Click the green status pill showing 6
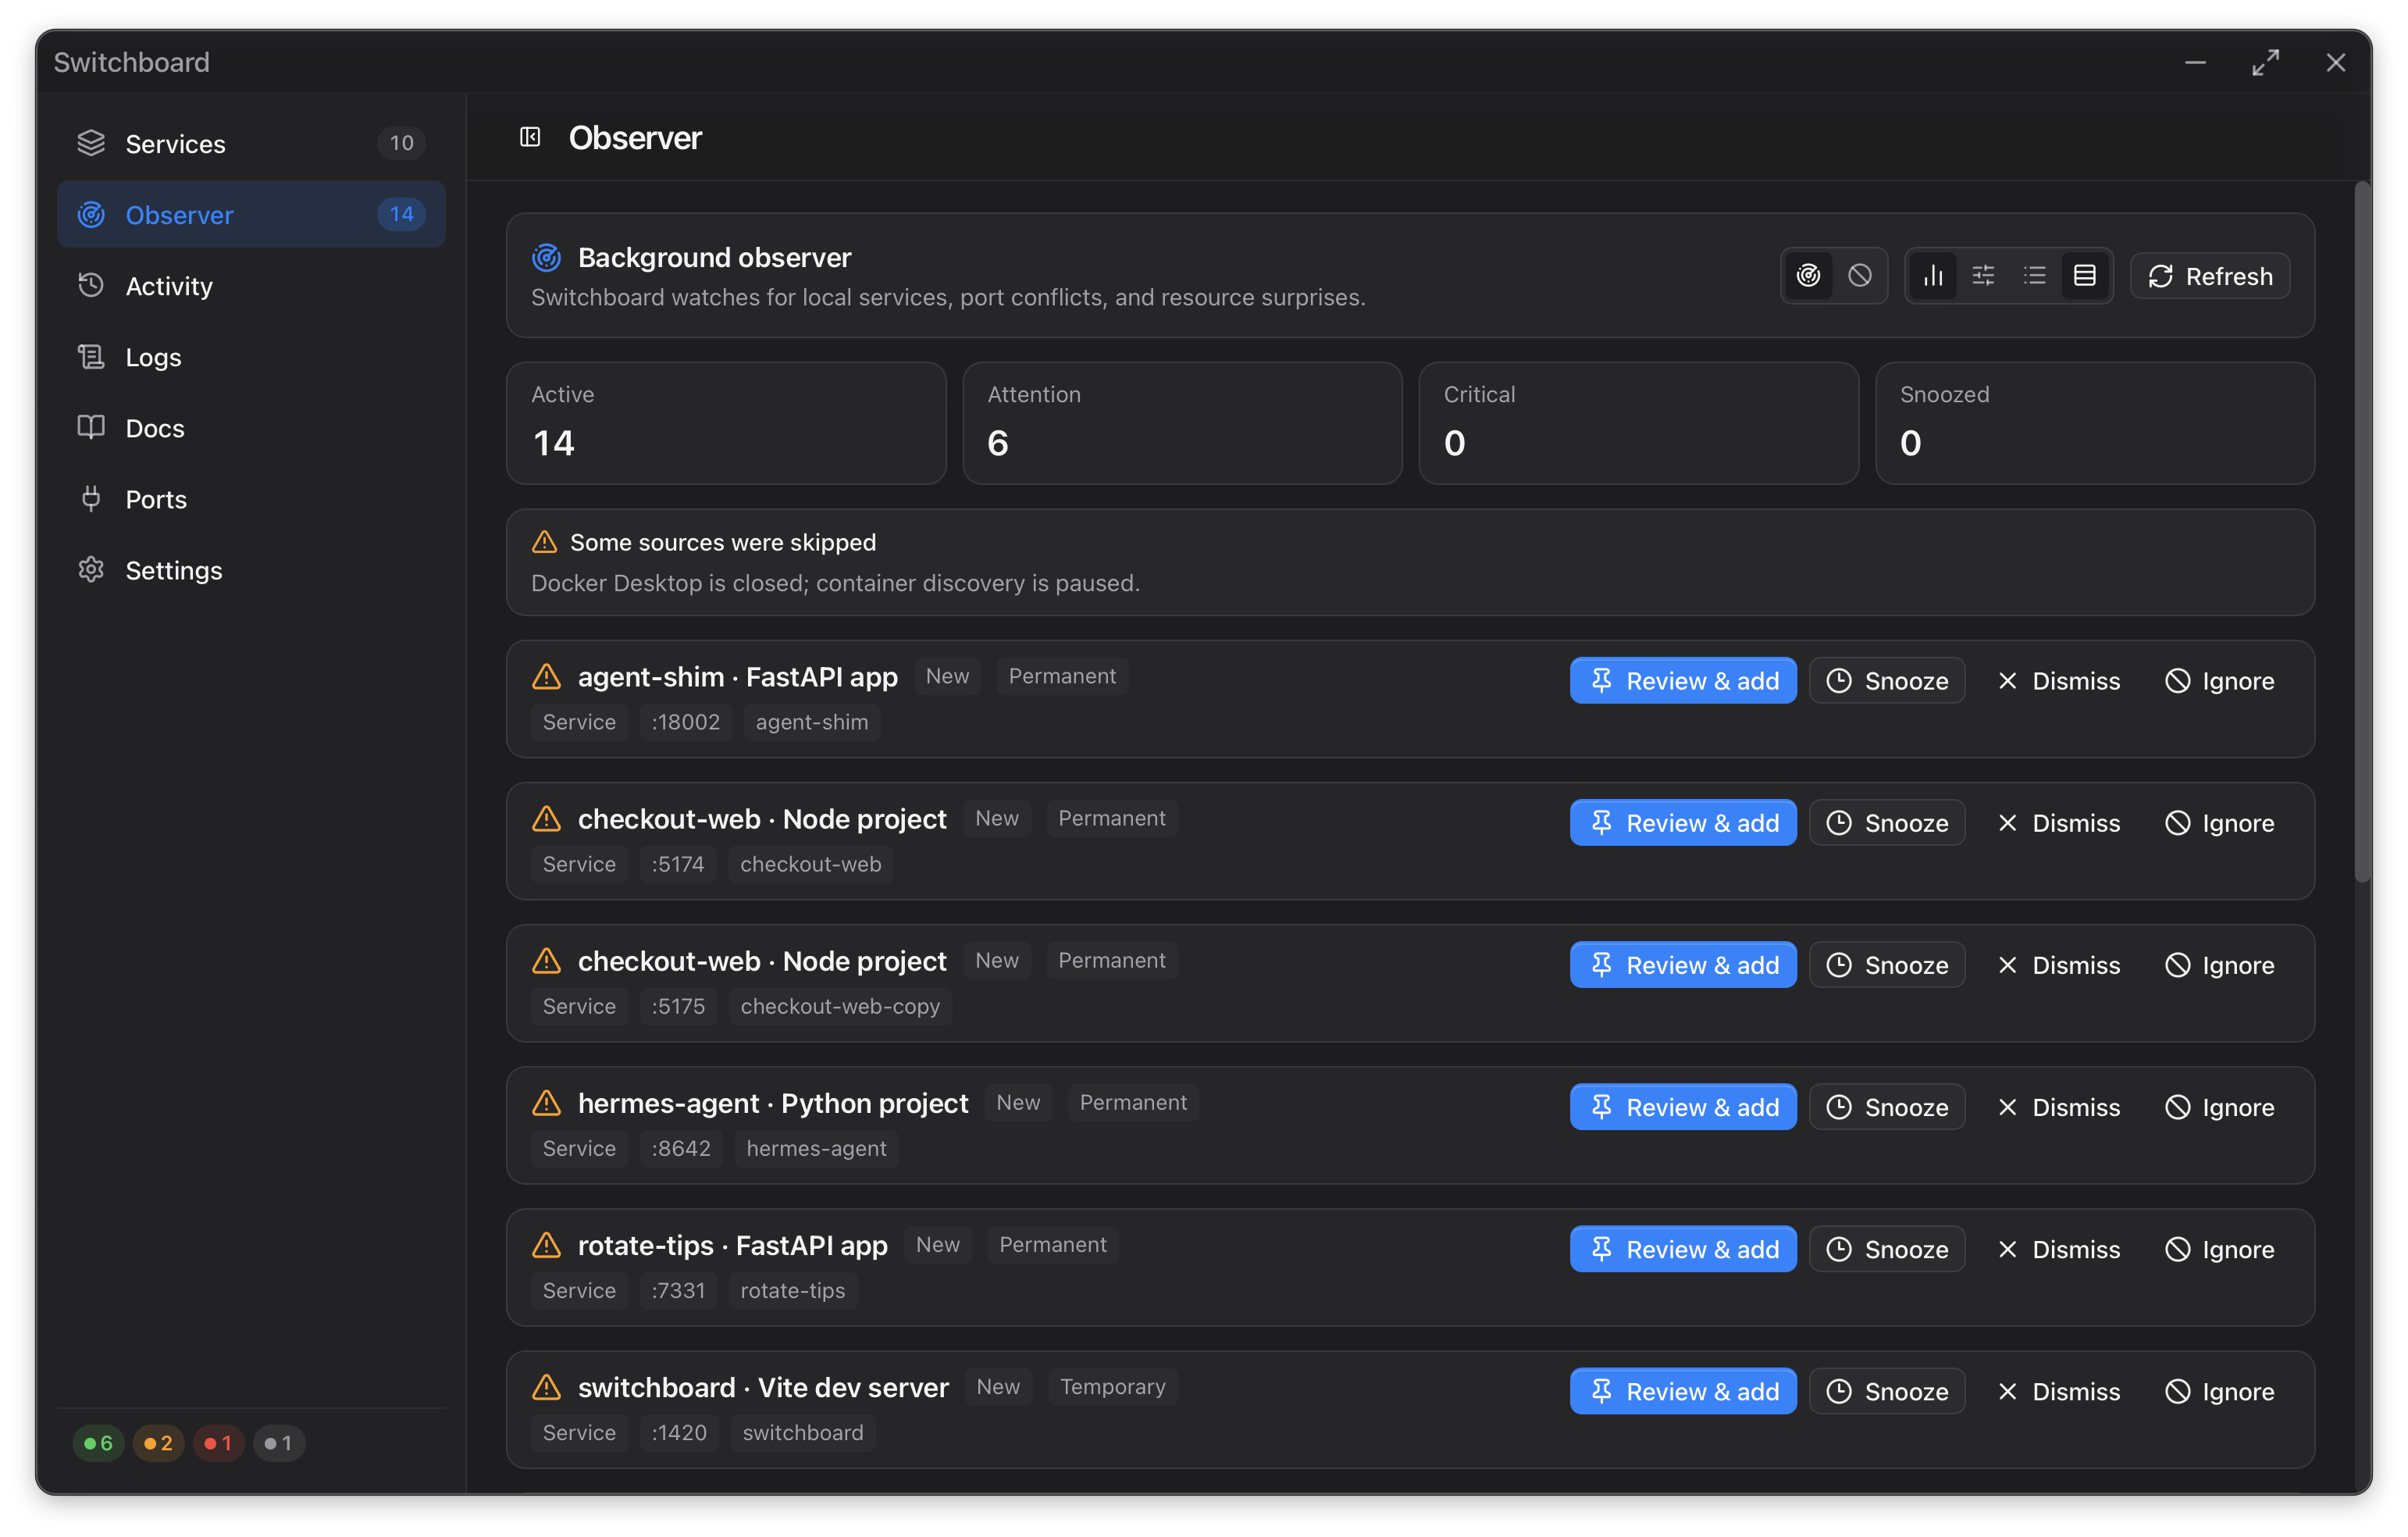Screen dimensions: 2408x1537 click(98, 1443)
